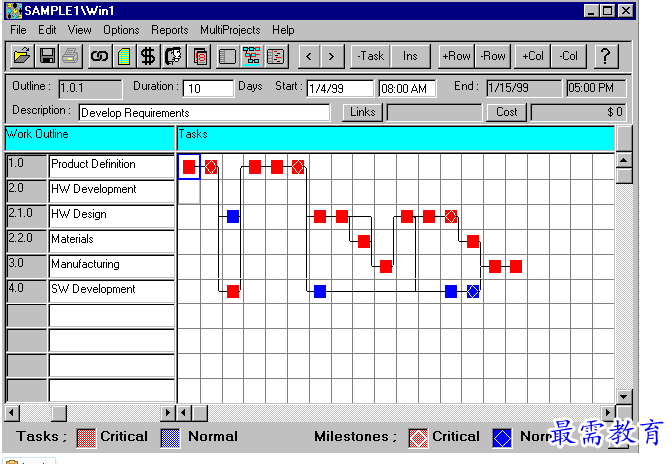Select the HW Design outline row
Screen dimensions: 672x464
pos(91,216)
